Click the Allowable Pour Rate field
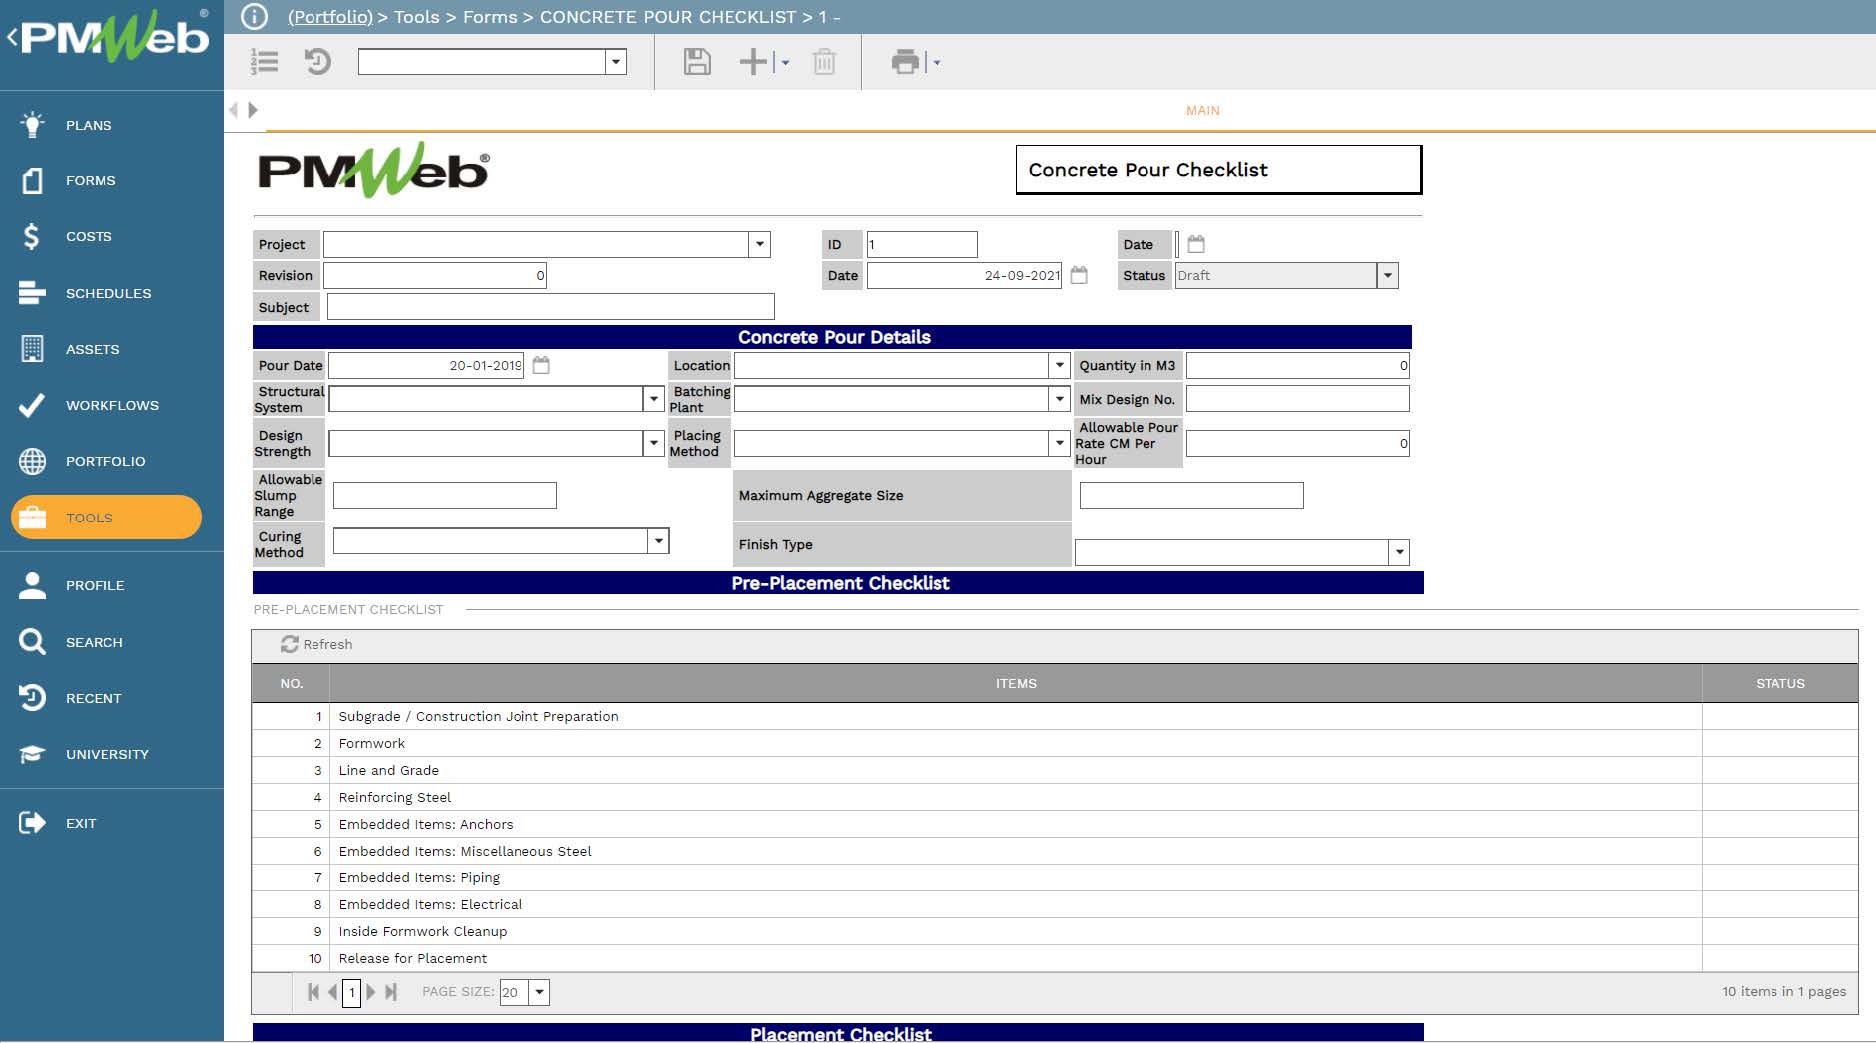1876x1043 pixels. pos(1297,443)
